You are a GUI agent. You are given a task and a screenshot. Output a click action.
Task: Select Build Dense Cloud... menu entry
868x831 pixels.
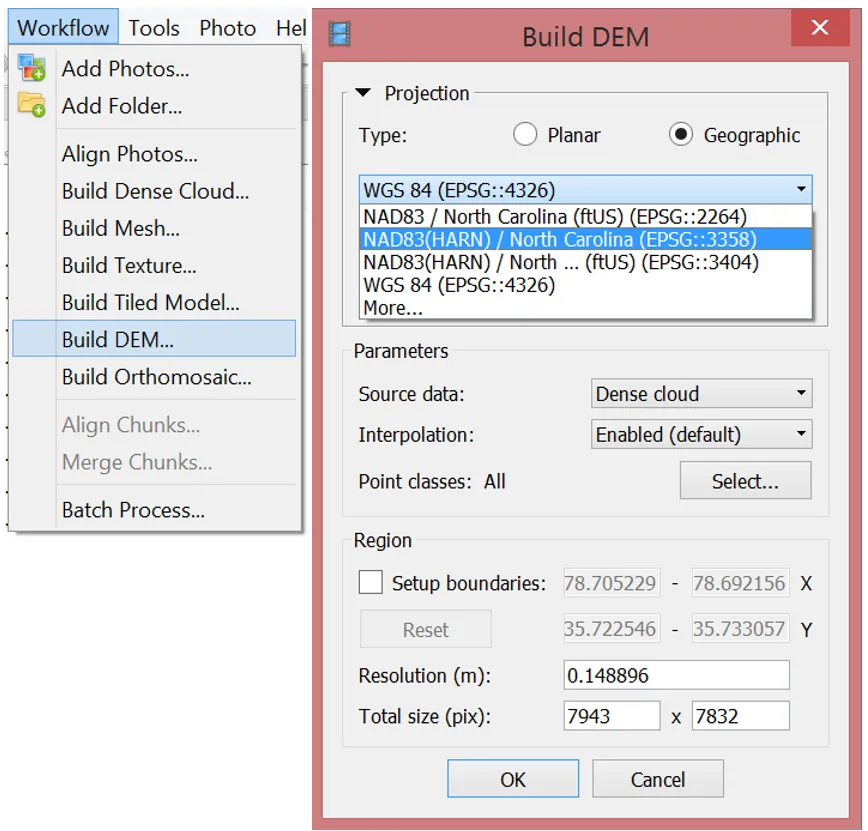[155, 191]
